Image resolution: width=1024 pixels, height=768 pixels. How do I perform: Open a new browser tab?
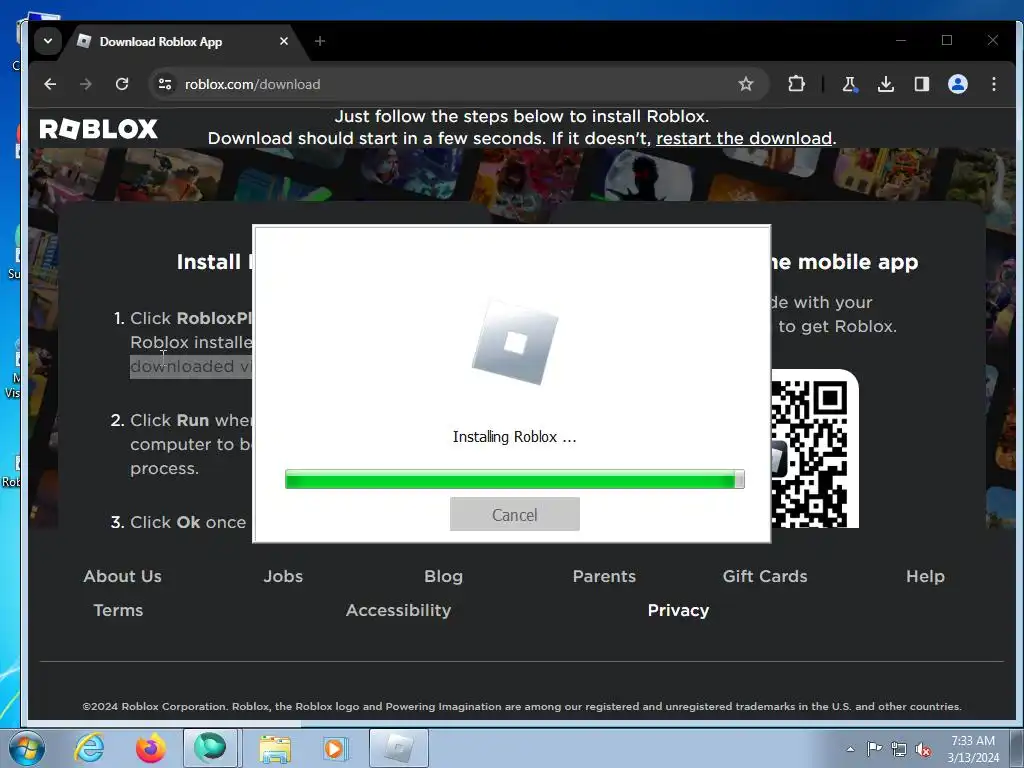coord(319,41)
